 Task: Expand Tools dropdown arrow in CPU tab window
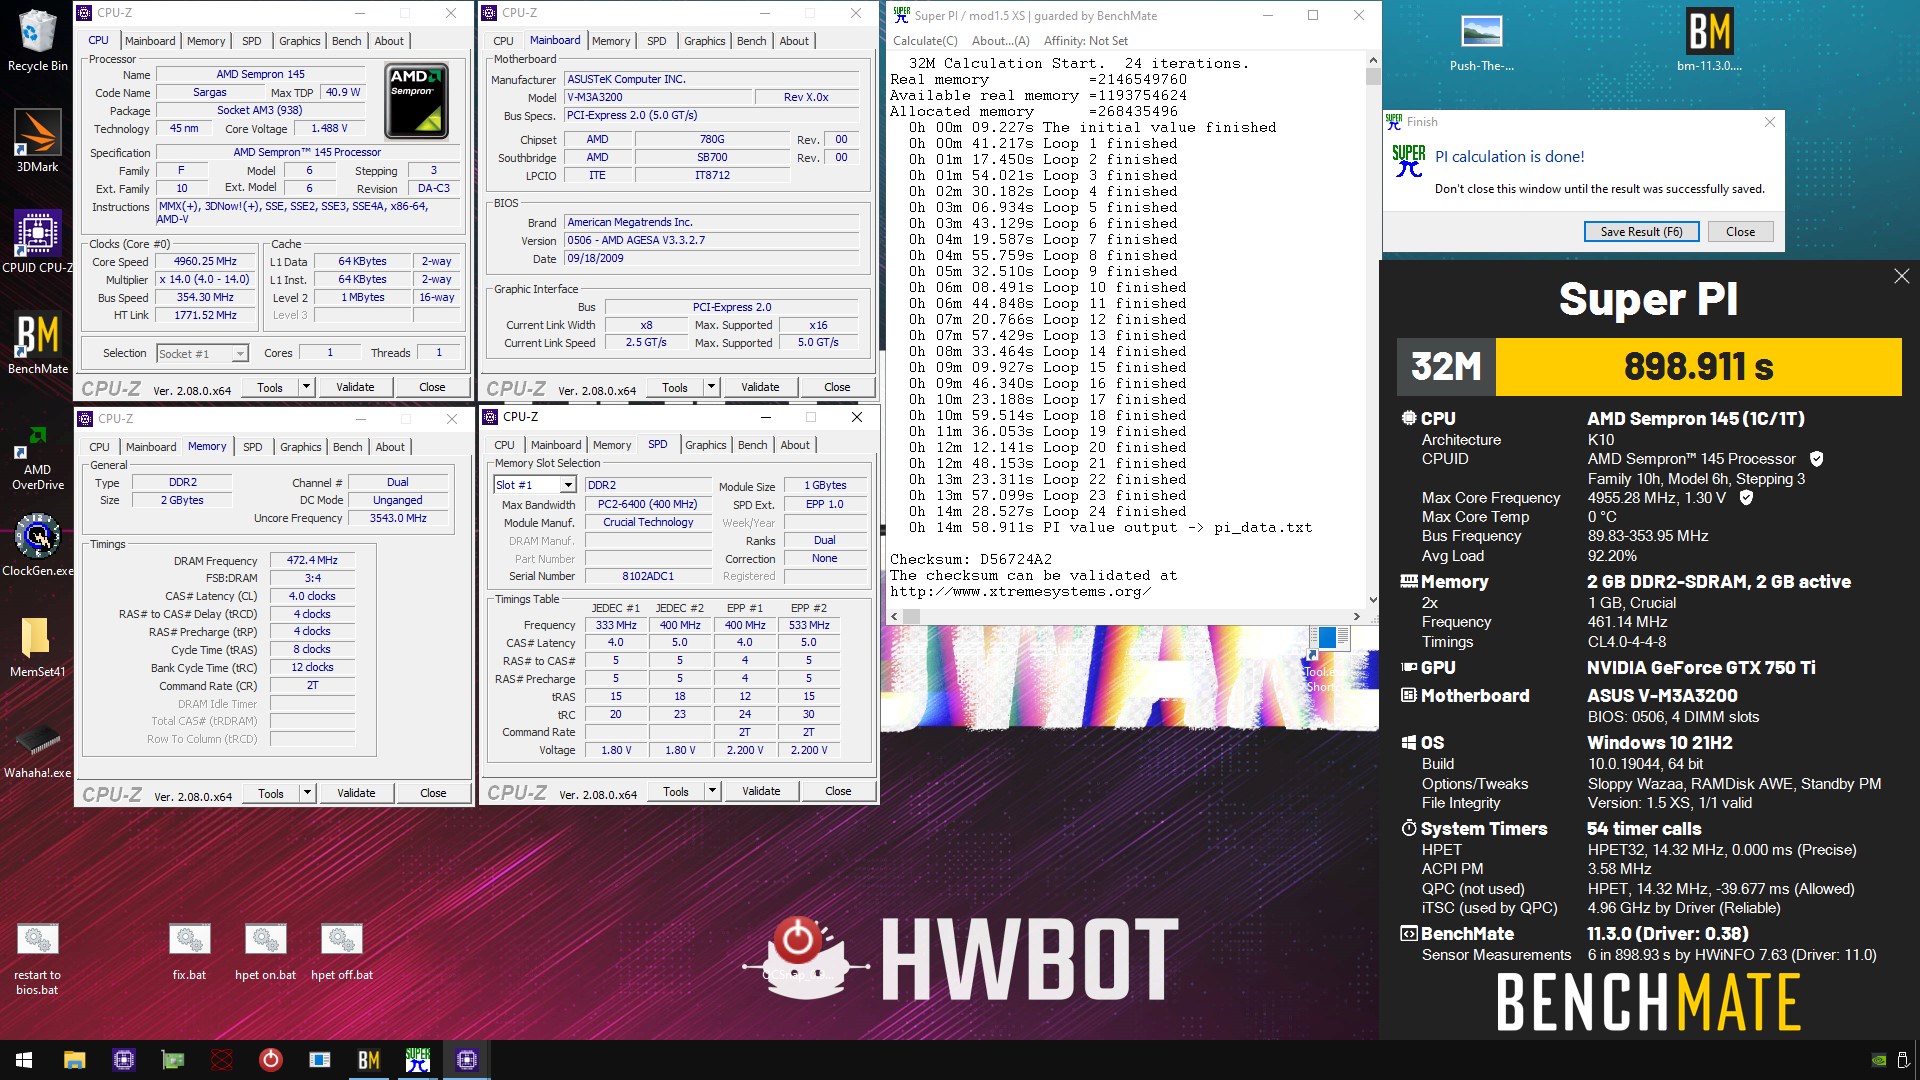click(x=306, y=387)
